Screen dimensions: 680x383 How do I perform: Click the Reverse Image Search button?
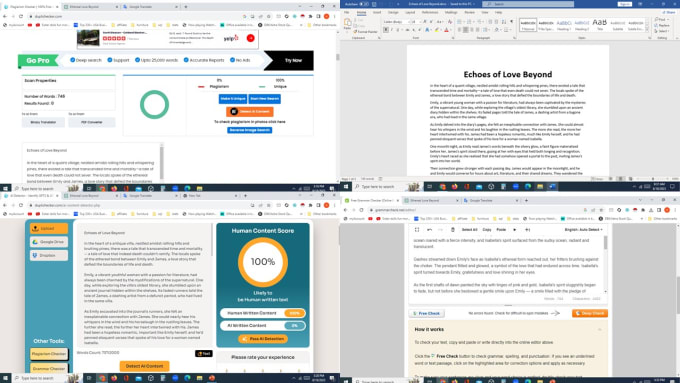point(250,130)
